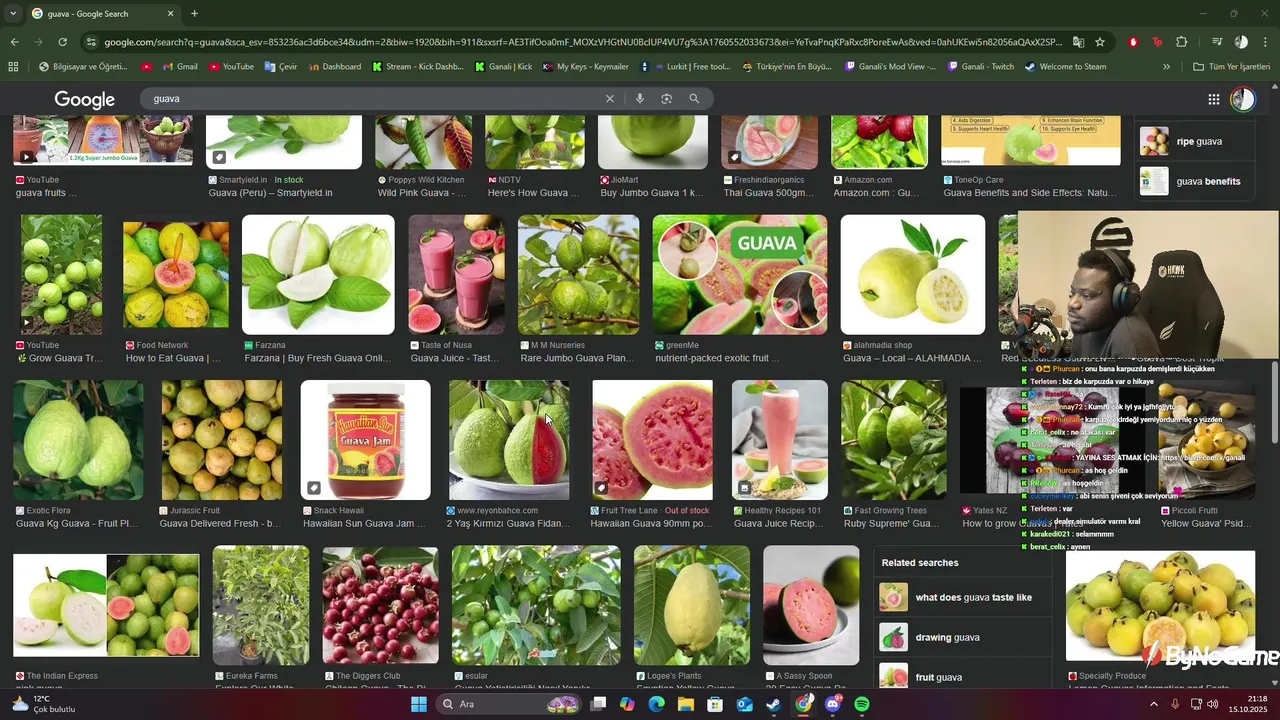Bookmark this page with the star icon
Viewport: 1280px width, 720px height.
[1100, 42]
